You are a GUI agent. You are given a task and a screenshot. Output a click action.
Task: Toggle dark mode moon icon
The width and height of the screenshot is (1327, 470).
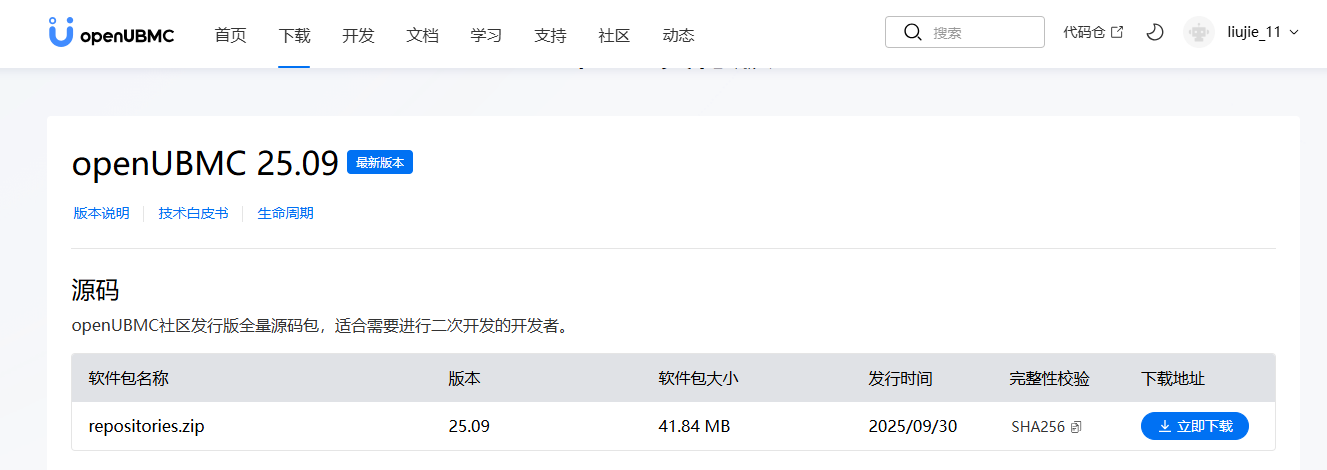click(x=1155, y=32)
